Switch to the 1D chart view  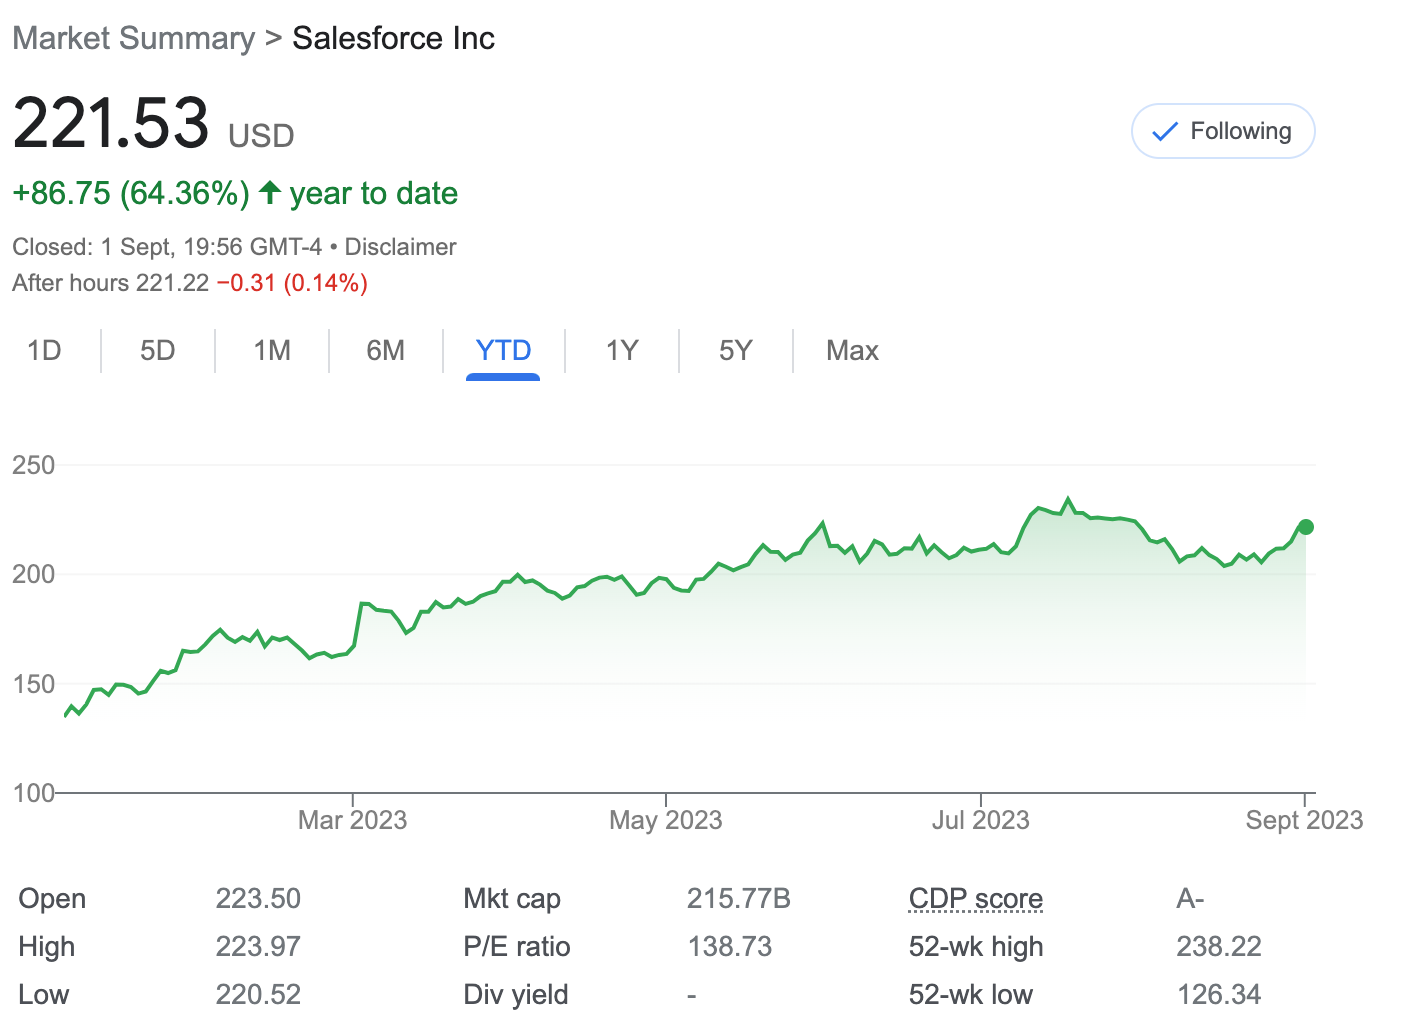[x=44, y=351]
